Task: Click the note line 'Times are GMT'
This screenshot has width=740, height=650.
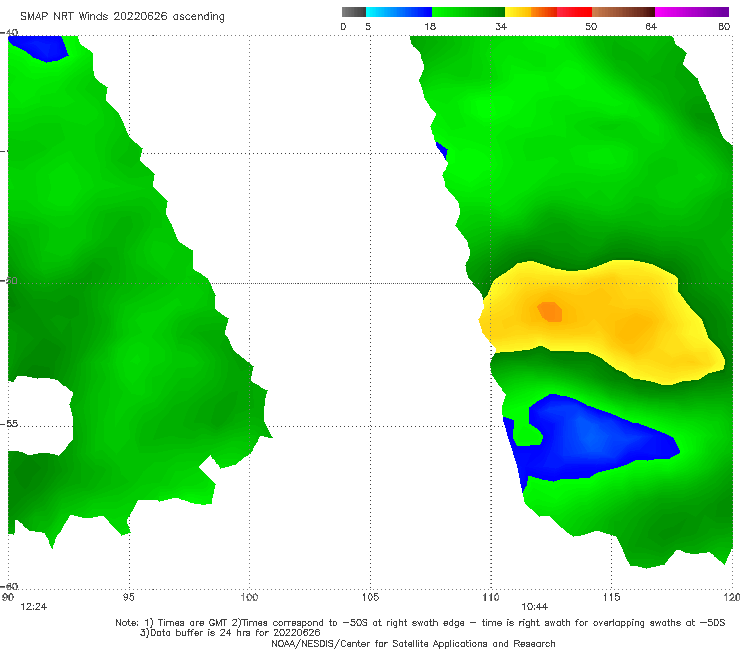Action: click(193, 623)
